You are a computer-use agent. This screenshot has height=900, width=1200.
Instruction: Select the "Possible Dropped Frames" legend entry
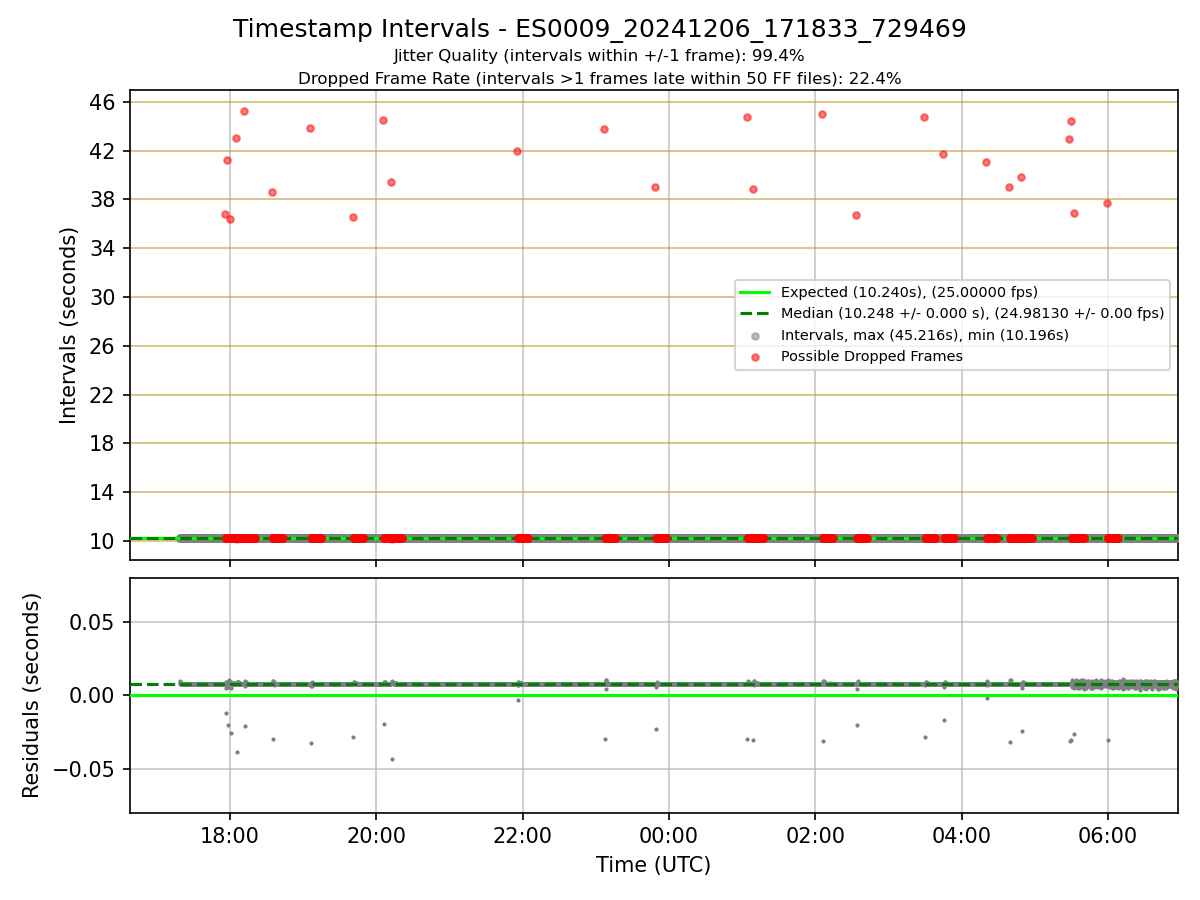click(871, 356)
